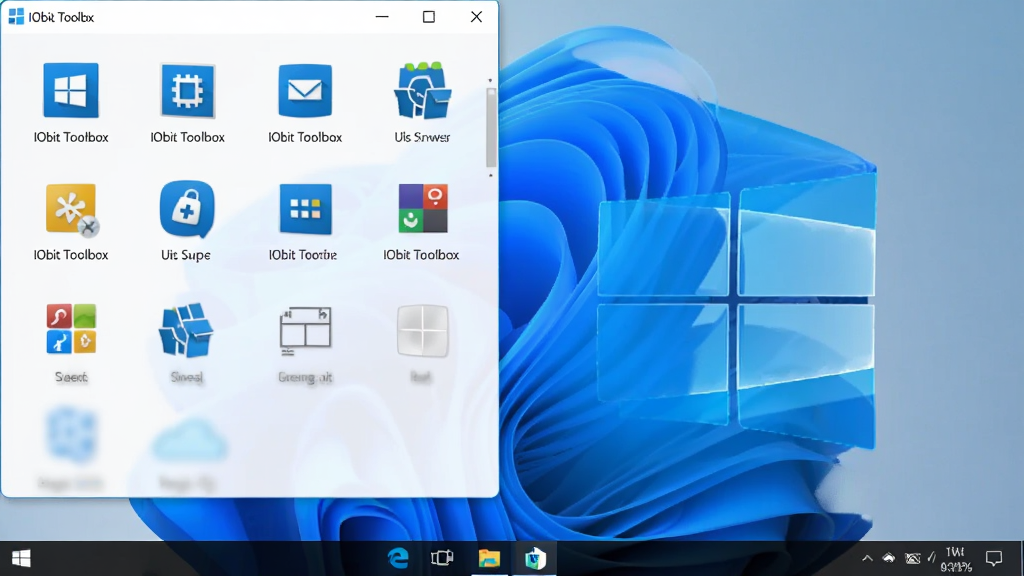Viewport: 1024px width, 576px height.
Task: Open the blue Windows-logo IObit Toolbox tile
Action: coord(71,90)
